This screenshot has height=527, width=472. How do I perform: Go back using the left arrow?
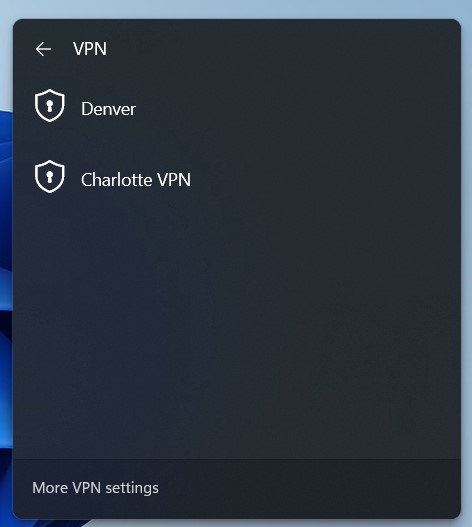coord(43,49)
